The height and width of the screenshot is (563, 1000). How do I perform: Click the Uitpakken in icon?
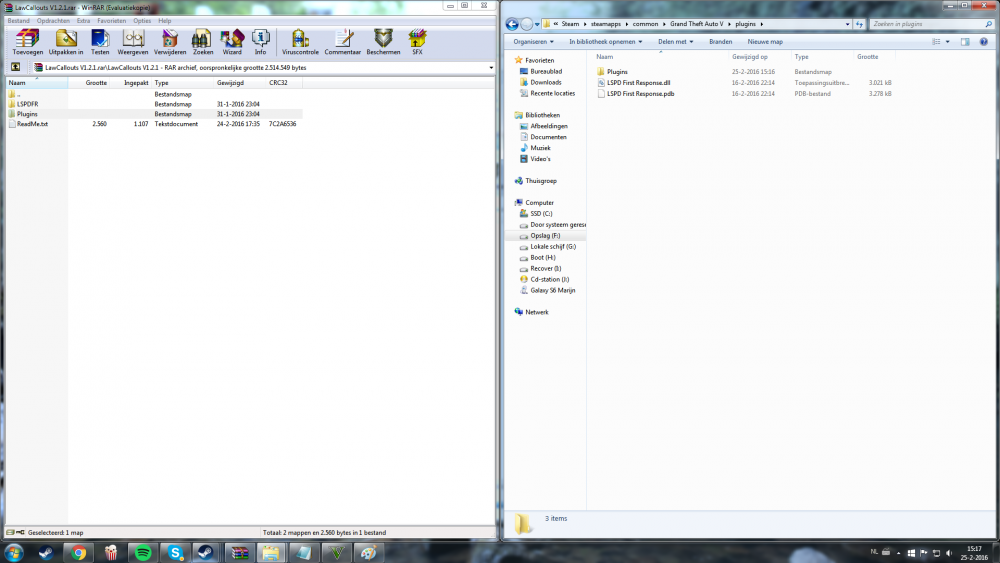pos(66,42)
